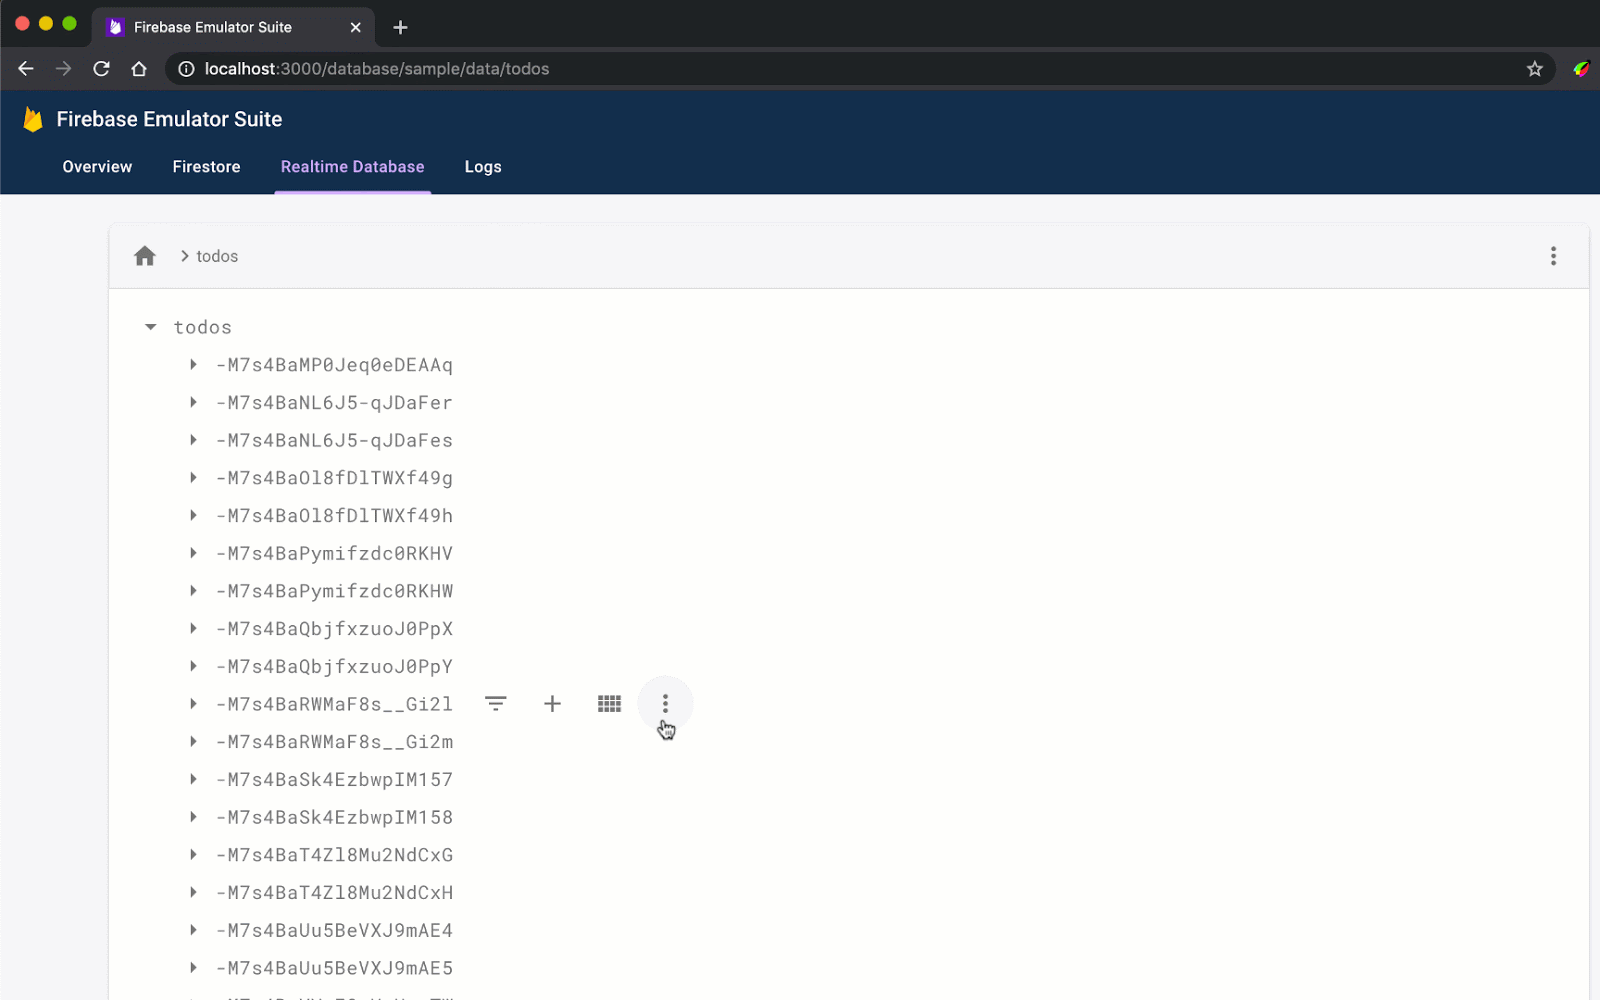
Task: Select key -M7s4BaQbjfxzuoJ0PpX
Action: (334, 629)
